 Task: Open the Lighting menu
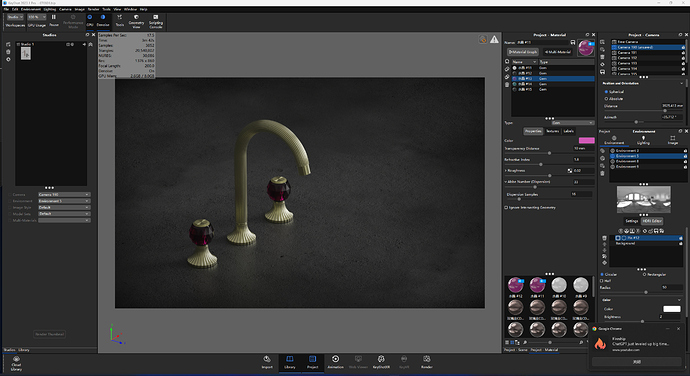click(49, 9)
